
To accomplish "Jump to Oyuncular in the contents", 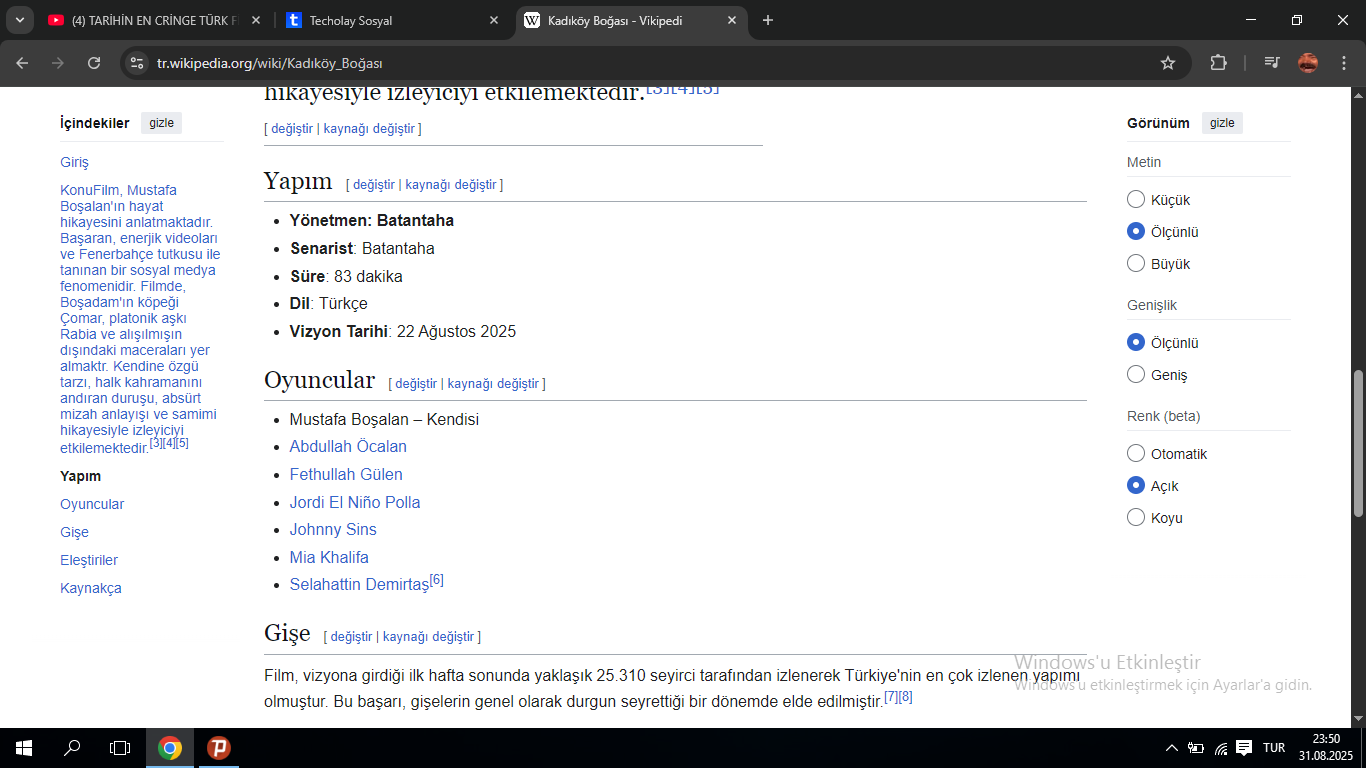I will (92, 504).
